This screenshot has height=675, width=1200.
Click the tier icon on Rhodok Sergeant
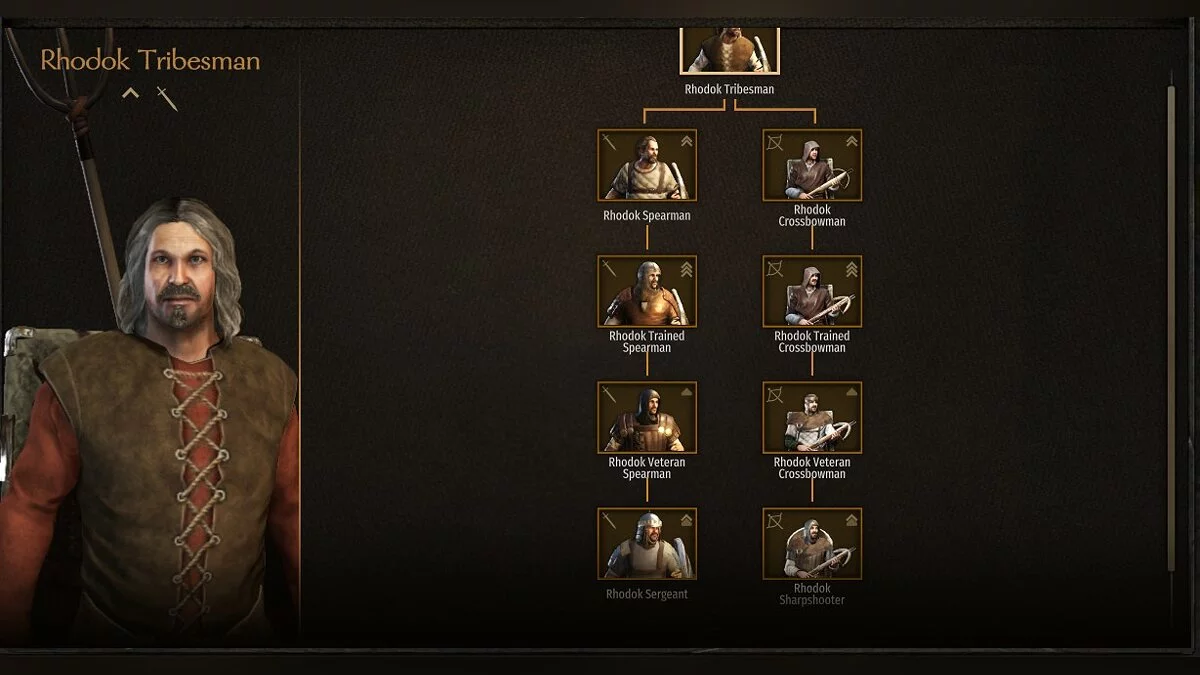[x=686, y=520]
